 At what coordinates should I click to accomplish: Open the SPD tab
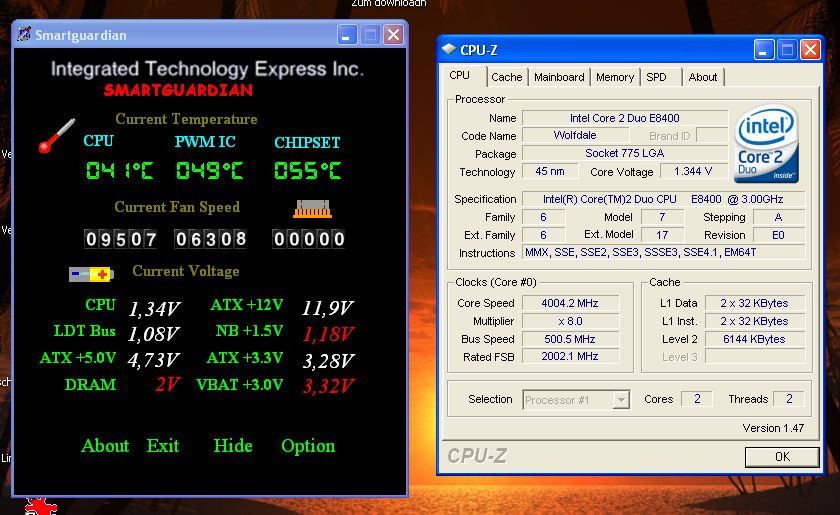(657, 77)
